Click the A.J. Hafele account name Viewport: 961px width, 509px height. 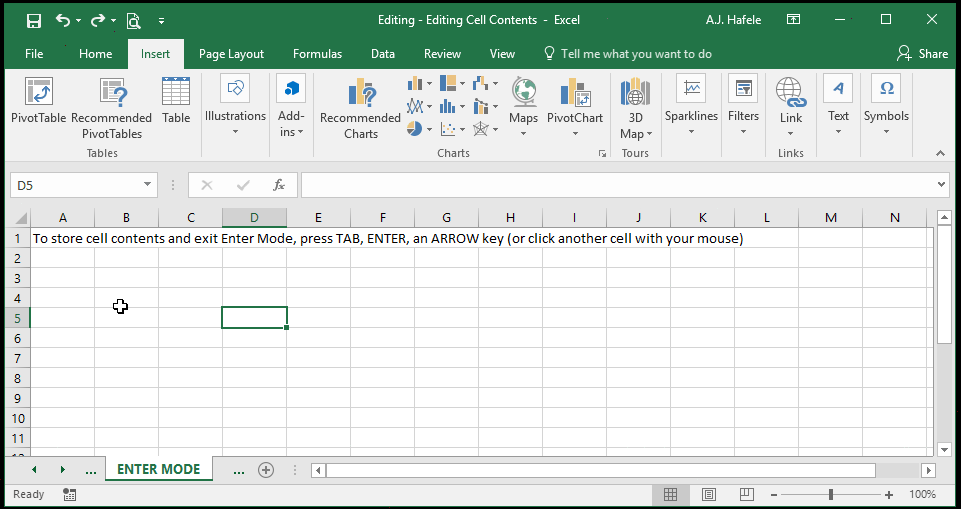pyautogui.click(x=734, y=20)
